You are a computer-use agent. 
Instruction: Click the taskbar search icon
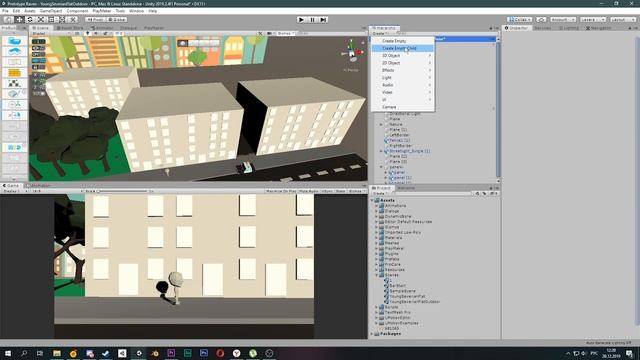pyautogui.click(x=24, y=353)
